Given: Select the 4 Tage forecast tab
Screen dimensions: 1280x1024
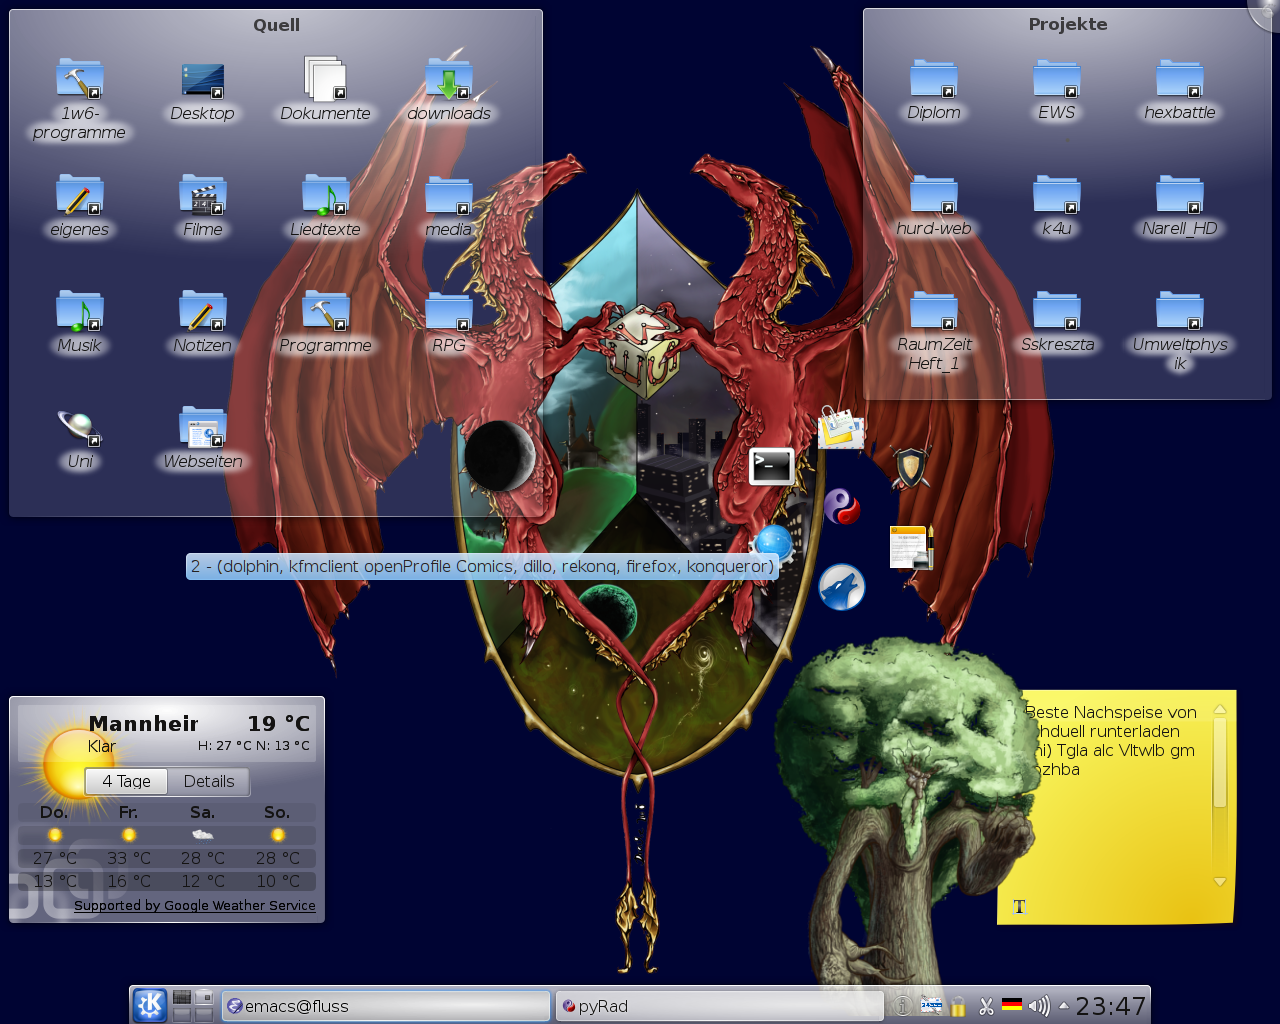Looking at the screenshot, I should (126, 781).
